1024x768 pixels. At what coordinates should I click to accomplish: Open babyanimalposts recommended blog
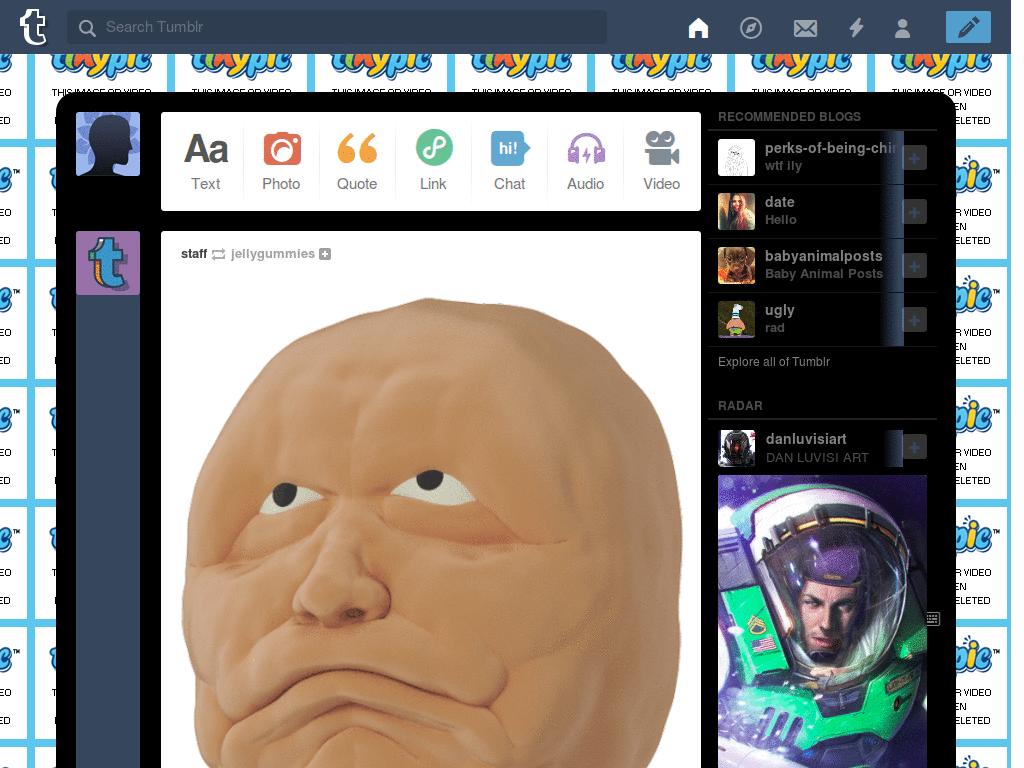(x=824, y=257)
